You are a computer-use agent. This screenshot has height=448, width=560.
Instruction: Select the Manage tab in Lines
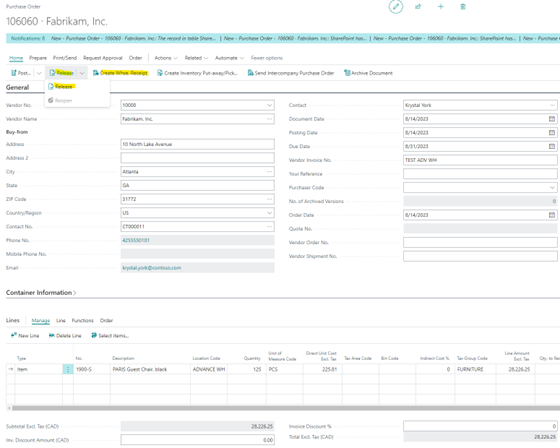[x=41, y=320]
